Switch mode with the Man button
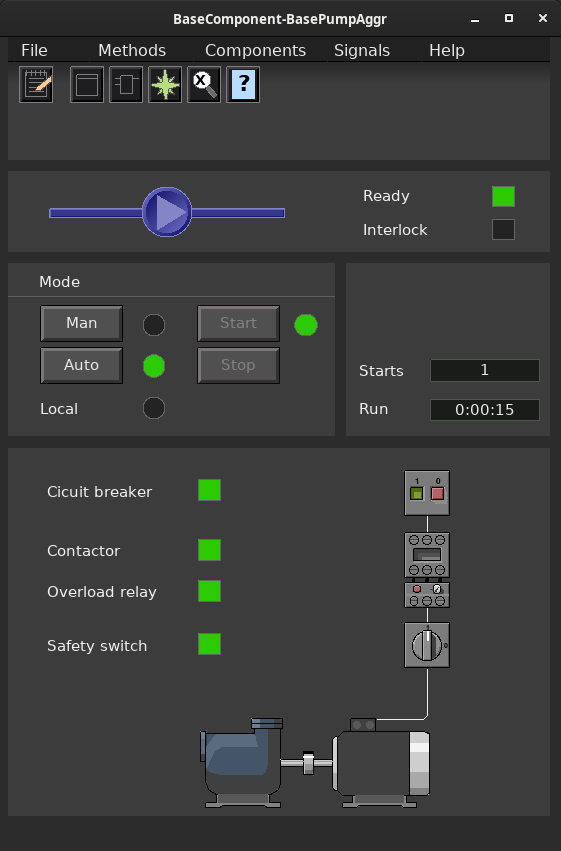561x851 pixels. click(x=81, y=323)
